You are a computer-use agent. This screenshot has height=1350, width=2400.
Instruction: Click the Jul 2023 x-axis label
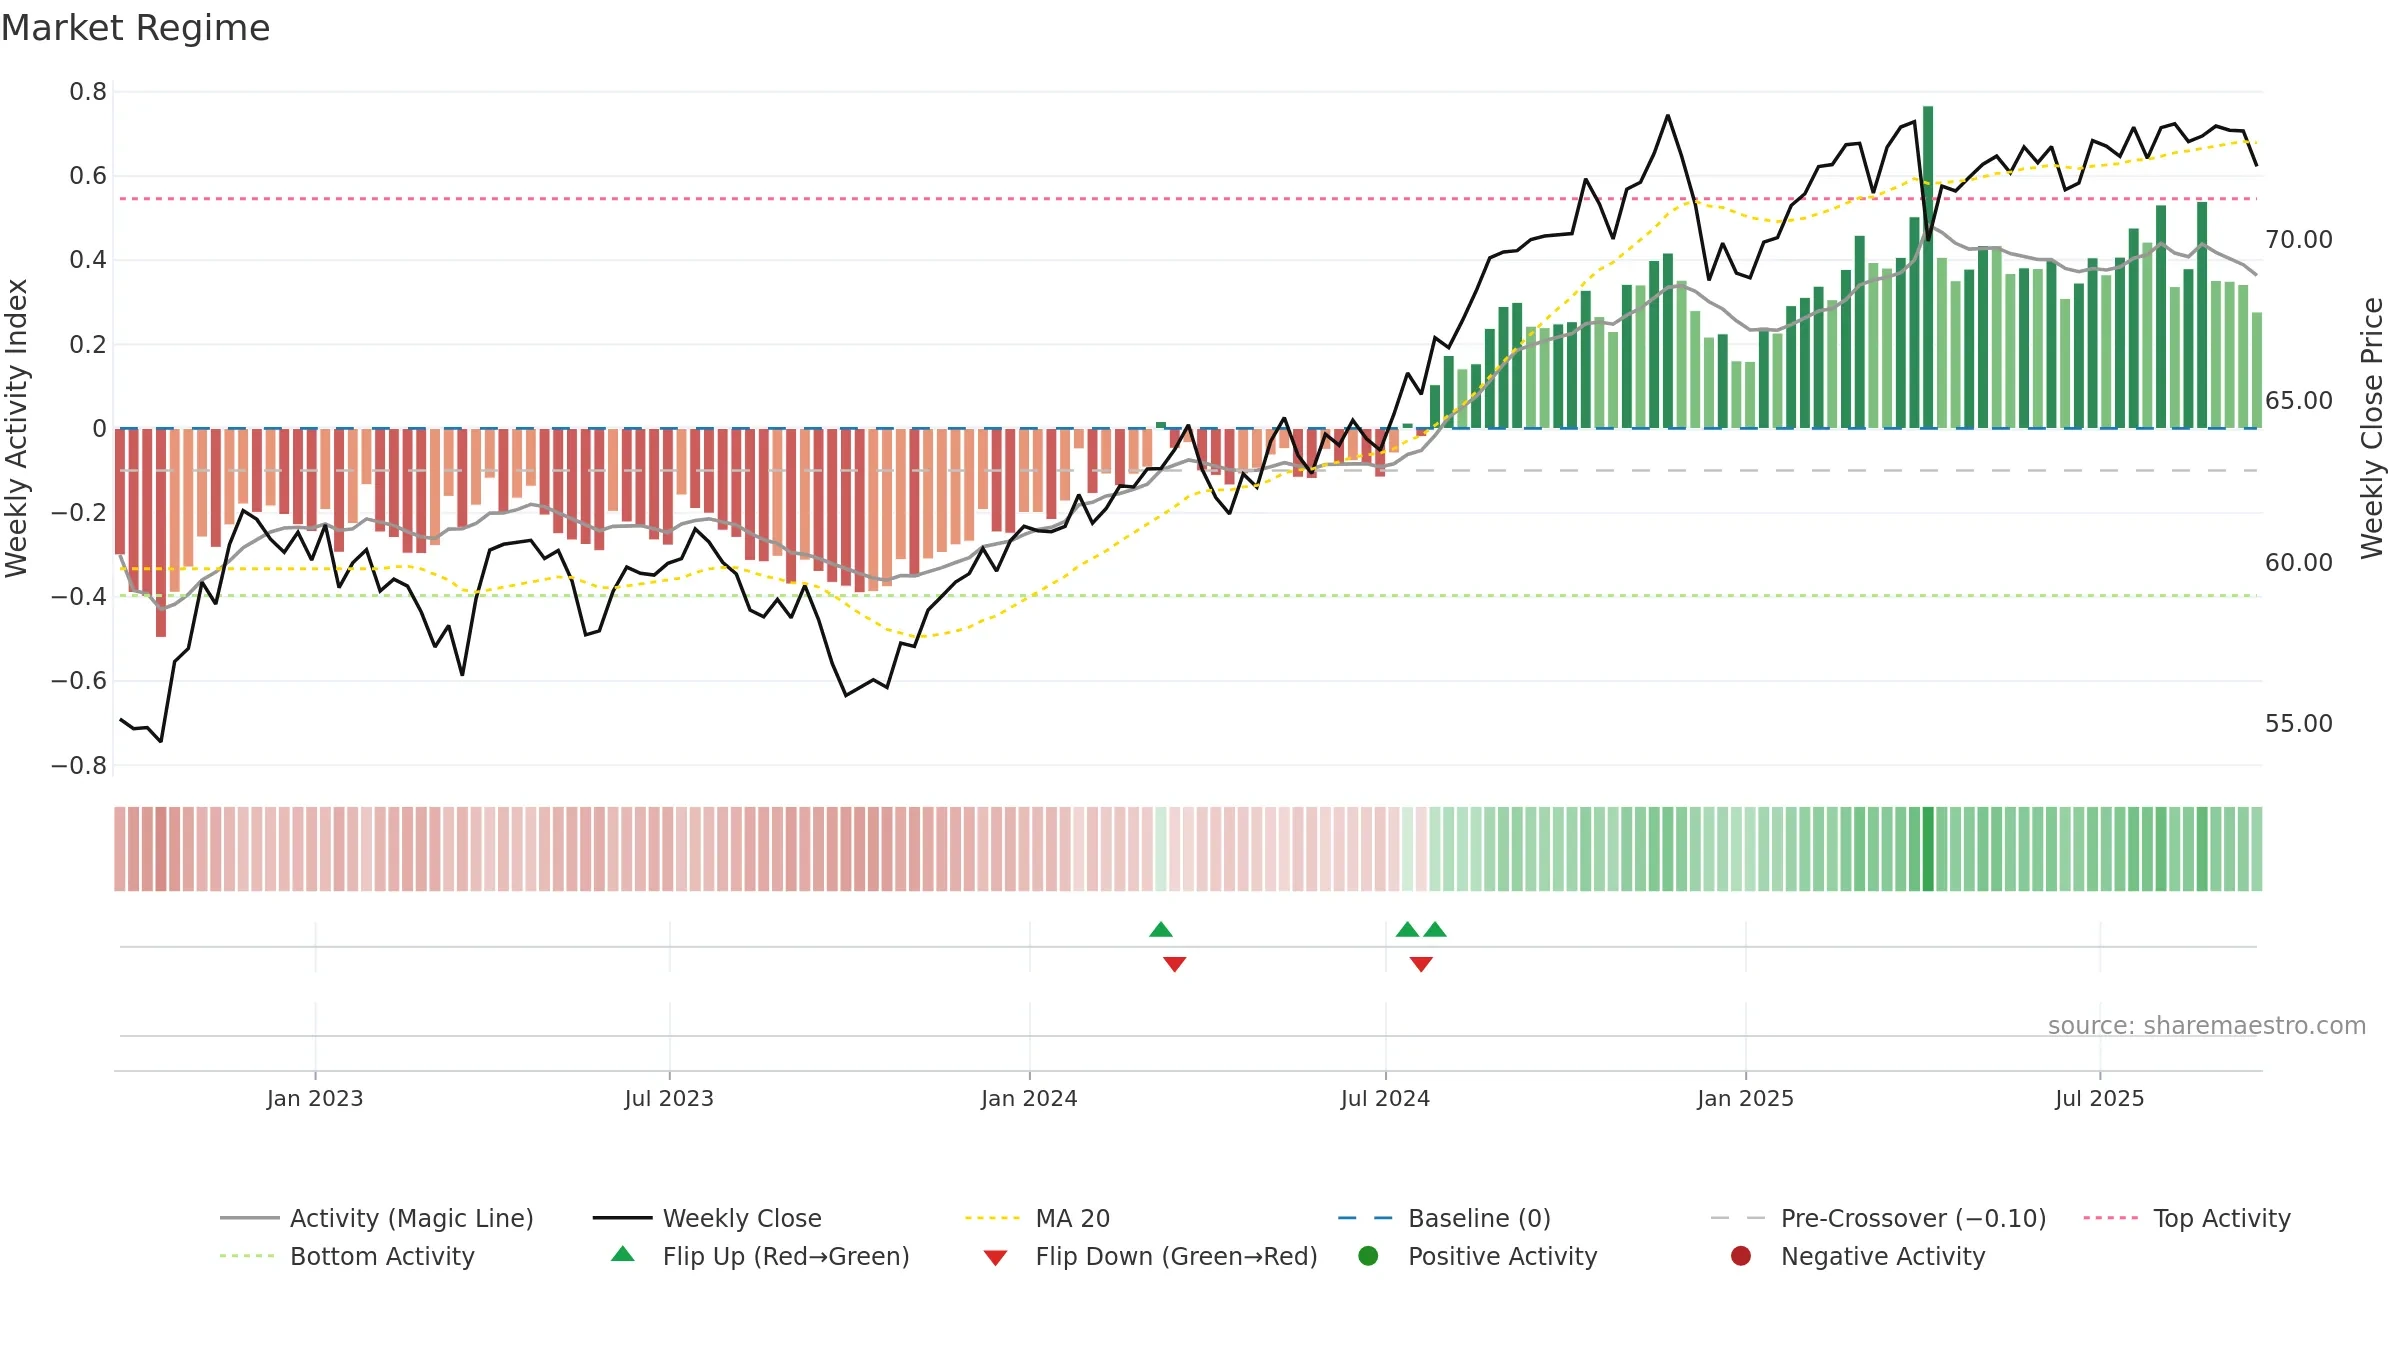click(669, 1098)
